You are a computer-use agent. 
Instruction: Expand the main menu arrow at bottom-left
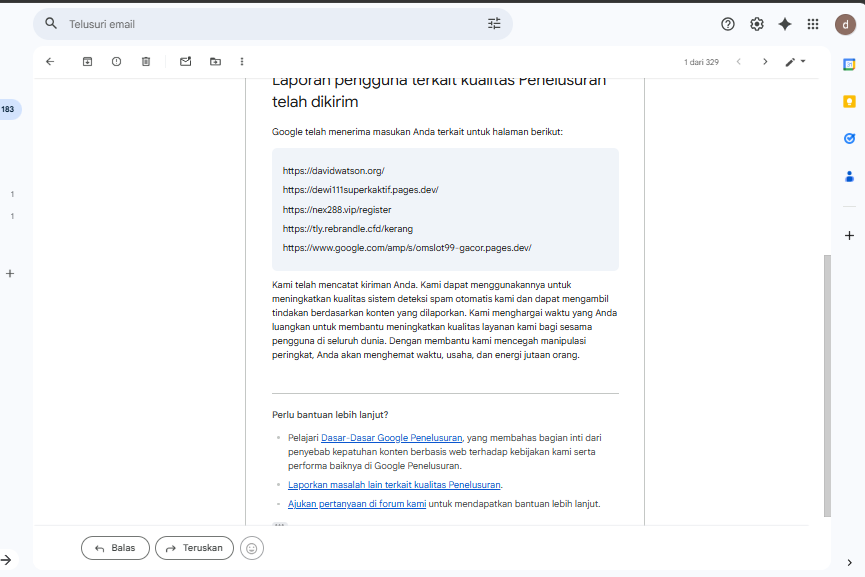(6, 560)
